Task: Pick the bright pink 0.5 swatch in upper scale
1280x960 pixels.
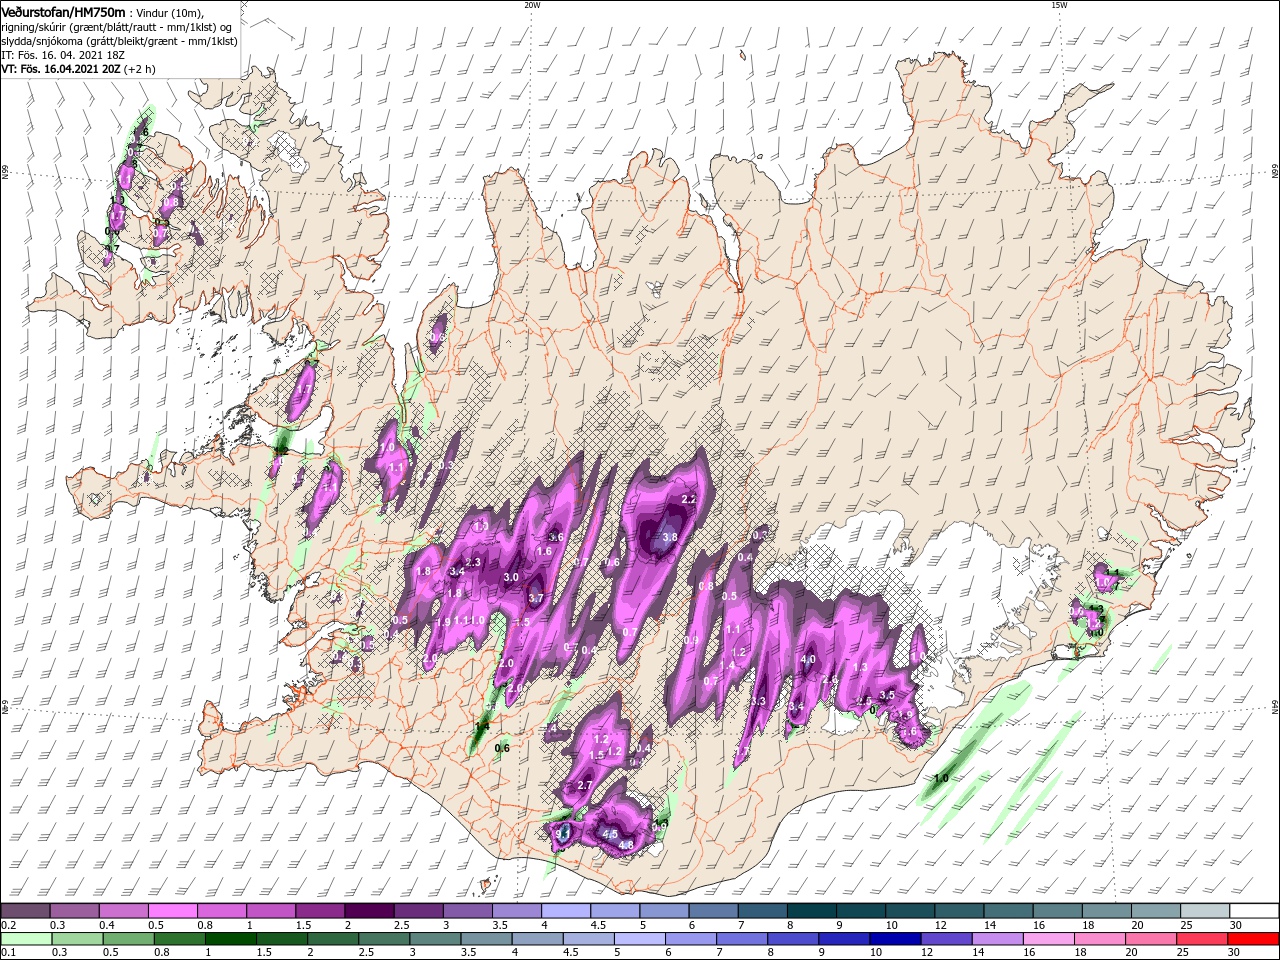Action: (172, 911)
